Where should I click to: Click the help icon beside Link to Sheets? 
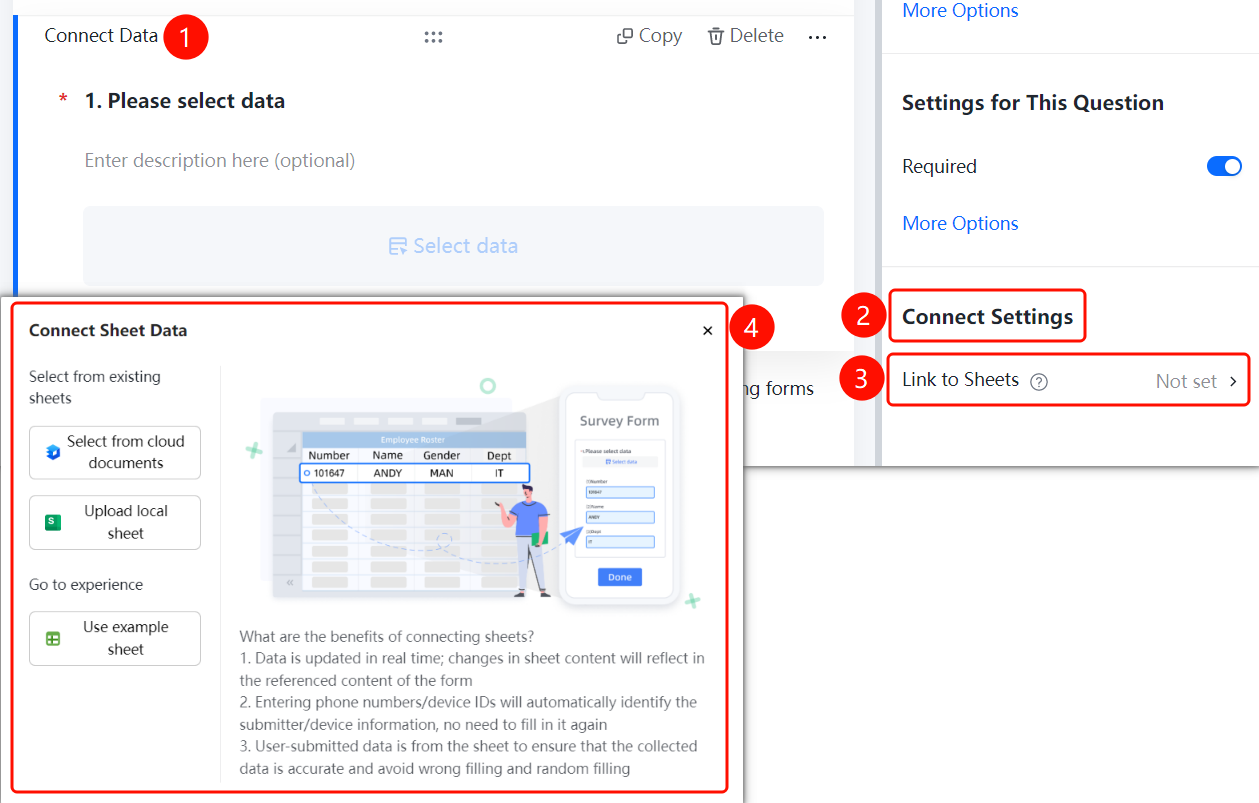(1039, 381)
